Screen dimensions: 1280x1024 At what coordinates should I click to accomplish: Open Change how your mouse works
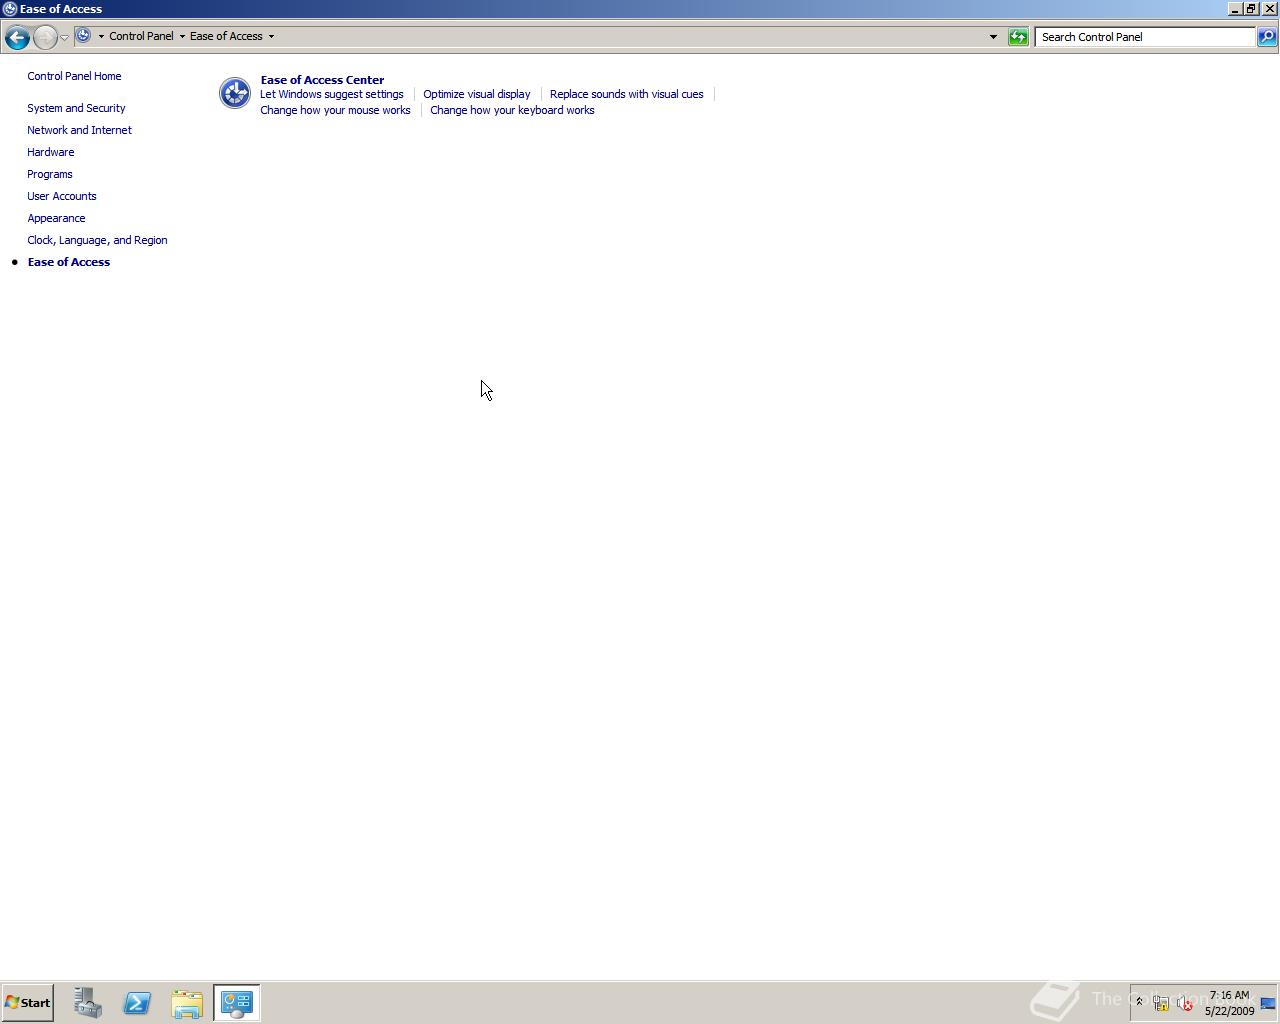(335, 110)
